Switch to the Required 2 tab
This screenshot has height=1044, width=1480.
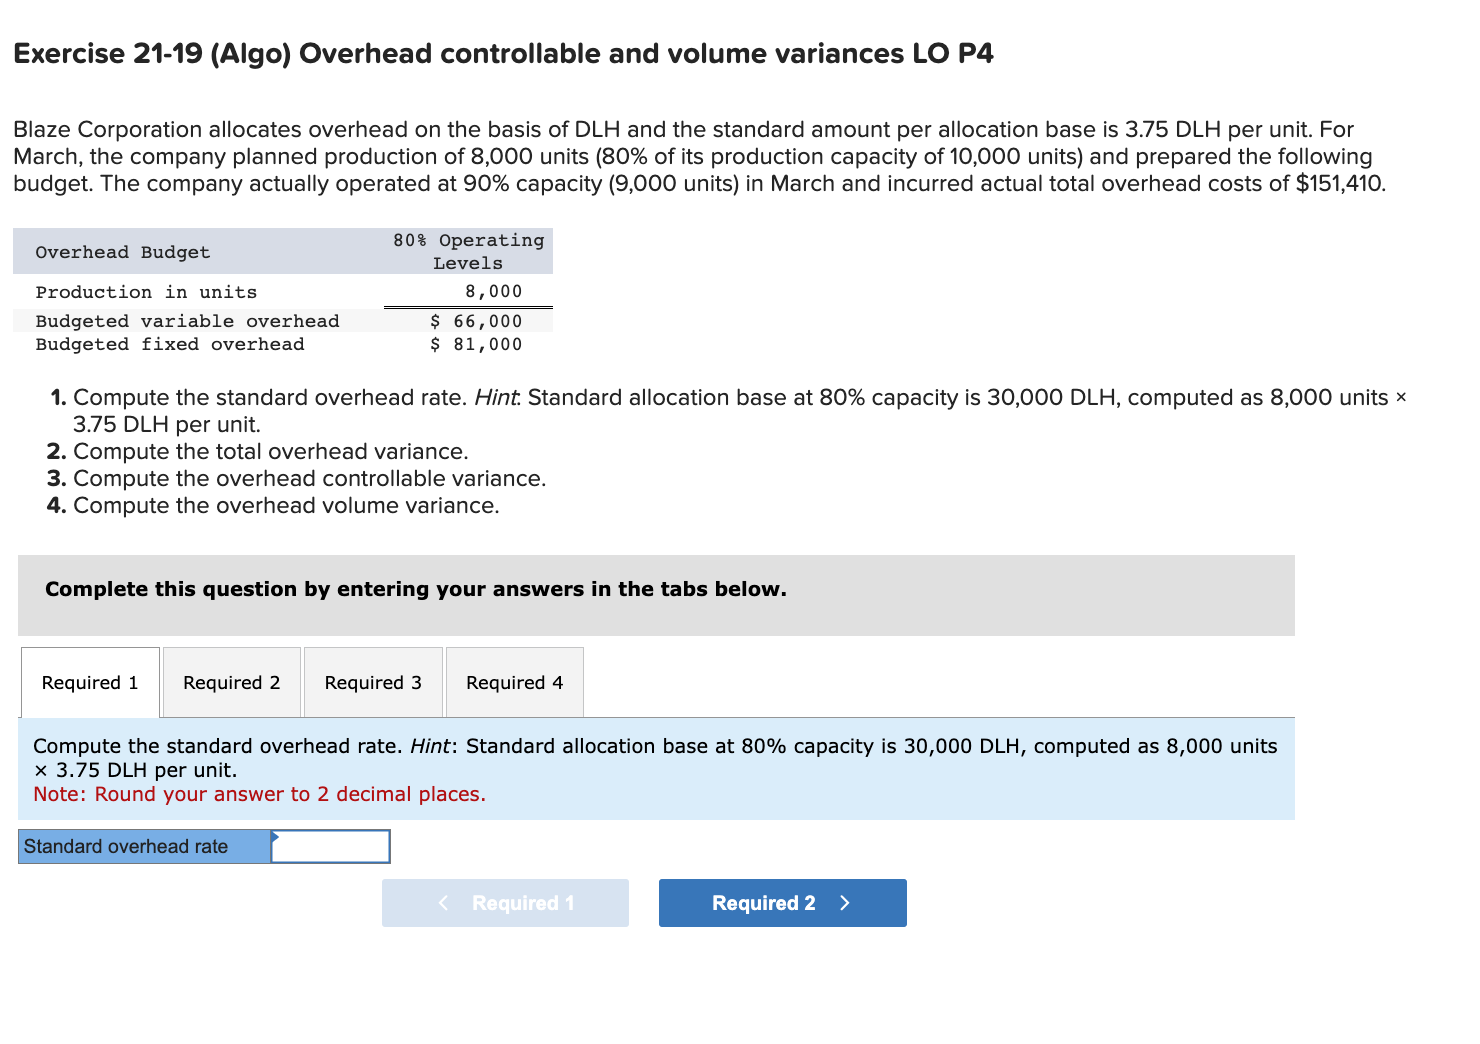click(230, 682)
